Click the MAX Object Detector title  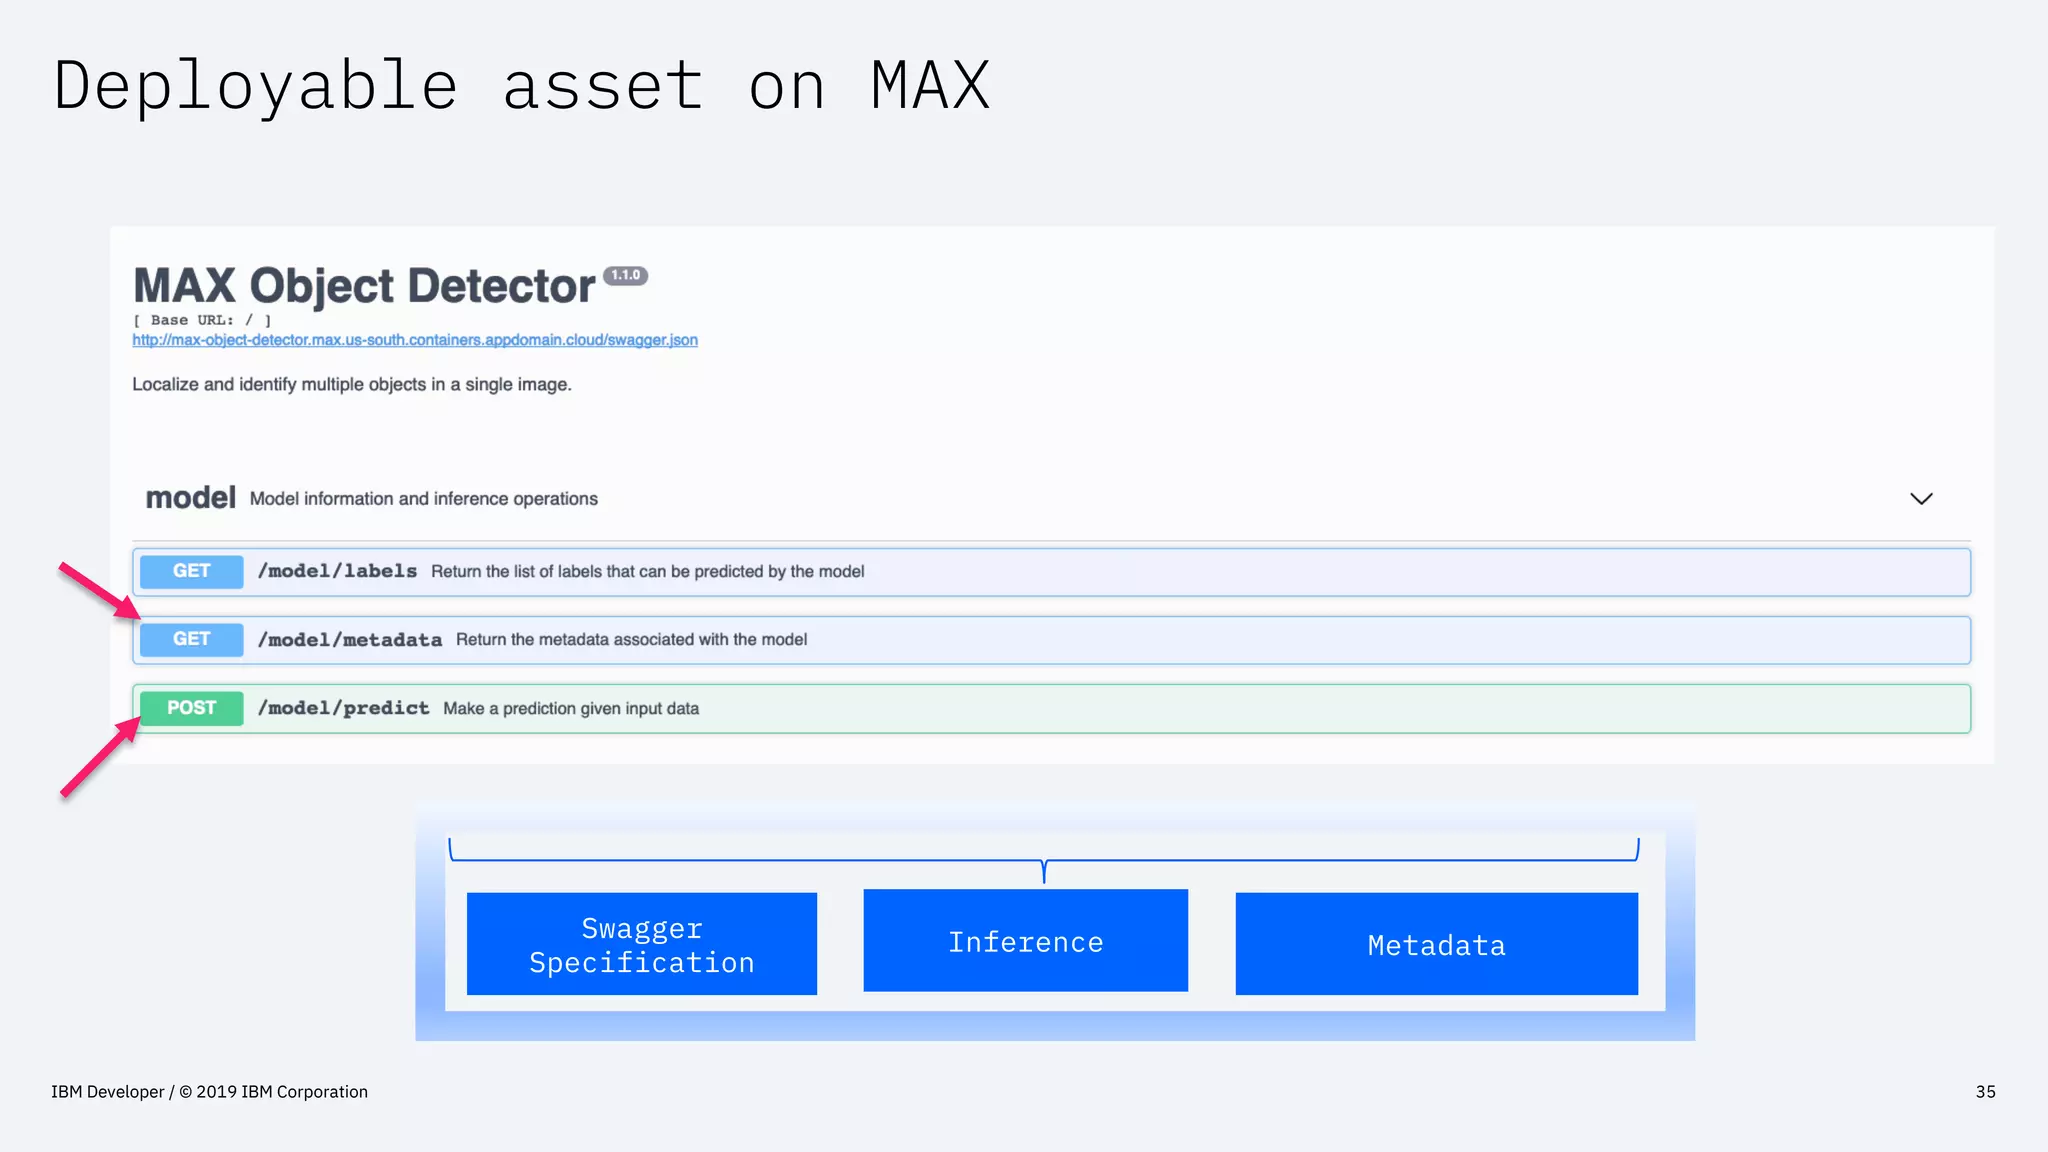click(x=364, y=286)
